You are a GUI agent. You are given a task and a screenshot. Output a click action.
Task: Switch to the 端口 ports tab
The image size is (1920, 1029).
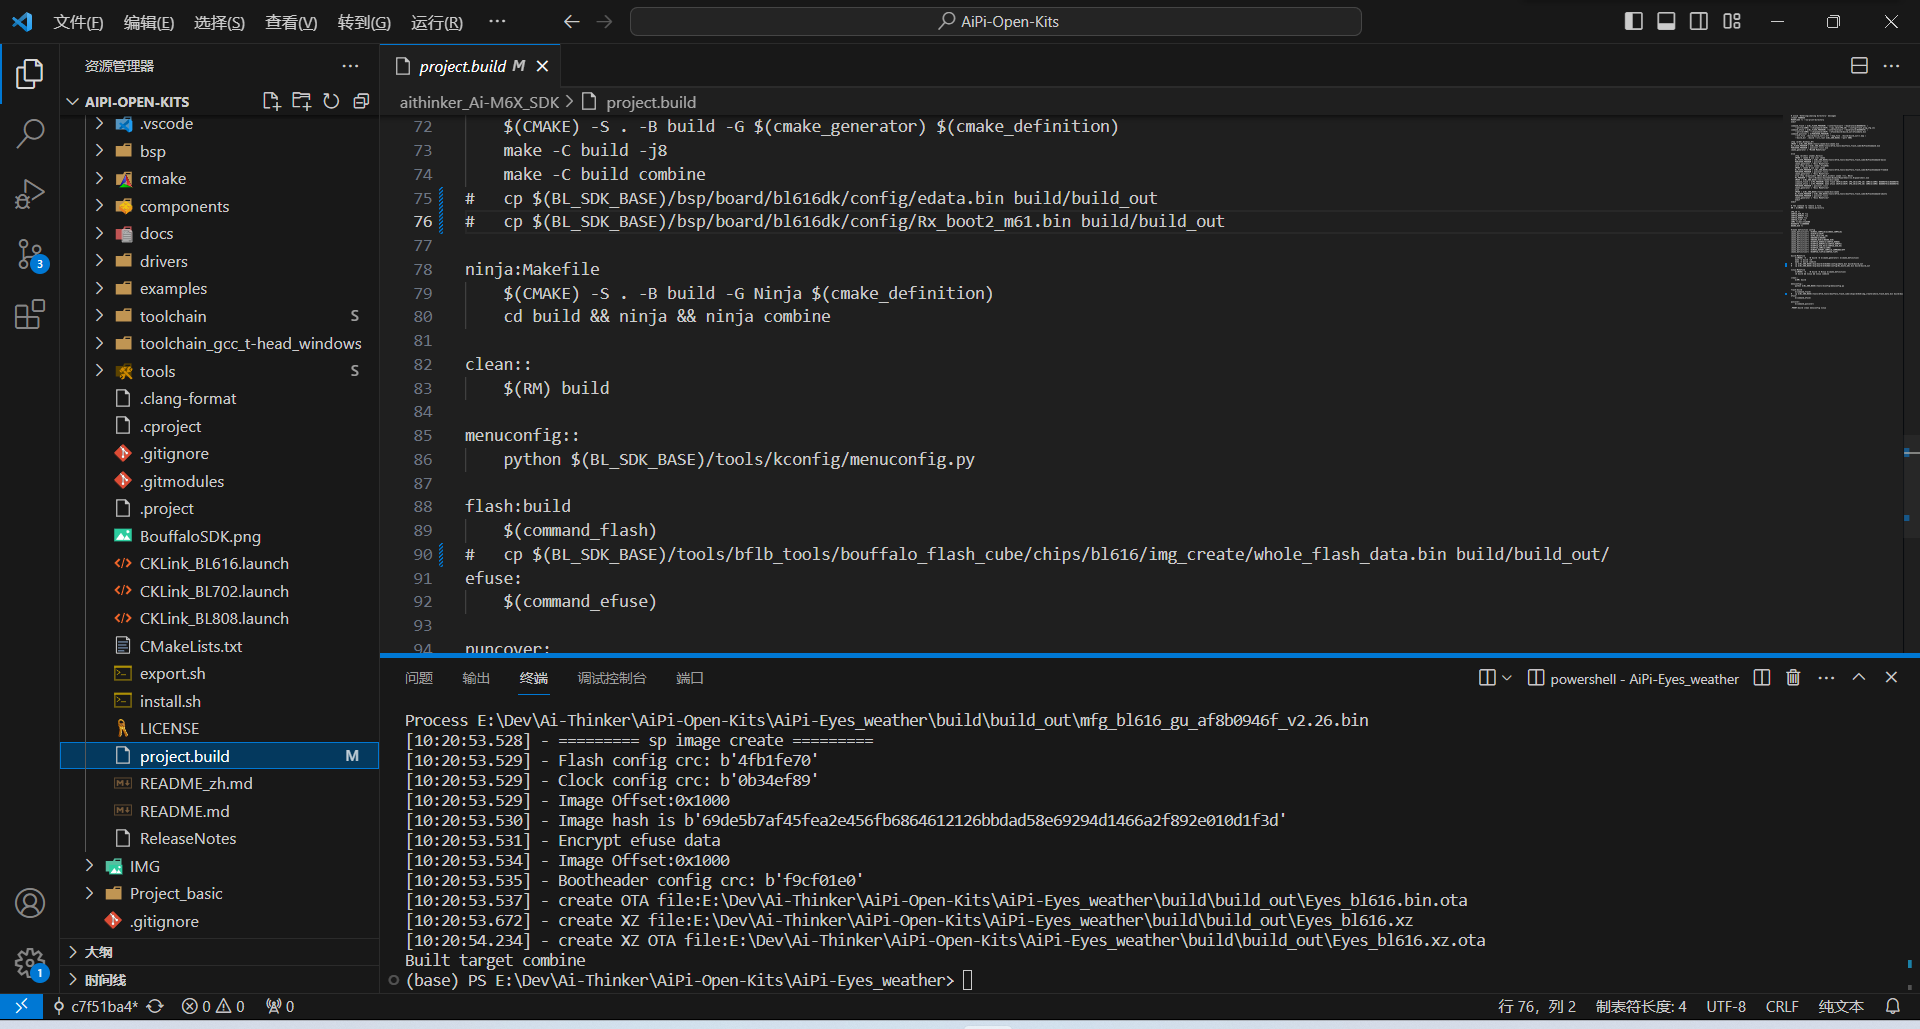[690, 678]
